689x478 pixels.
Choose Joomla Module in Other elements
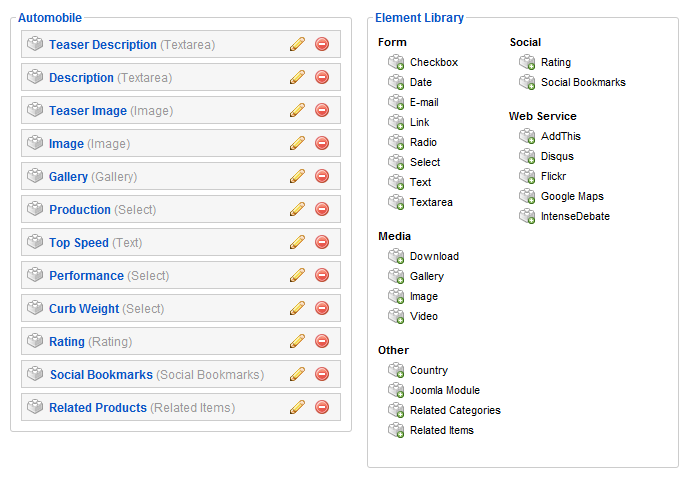click(x=445, y=390)
